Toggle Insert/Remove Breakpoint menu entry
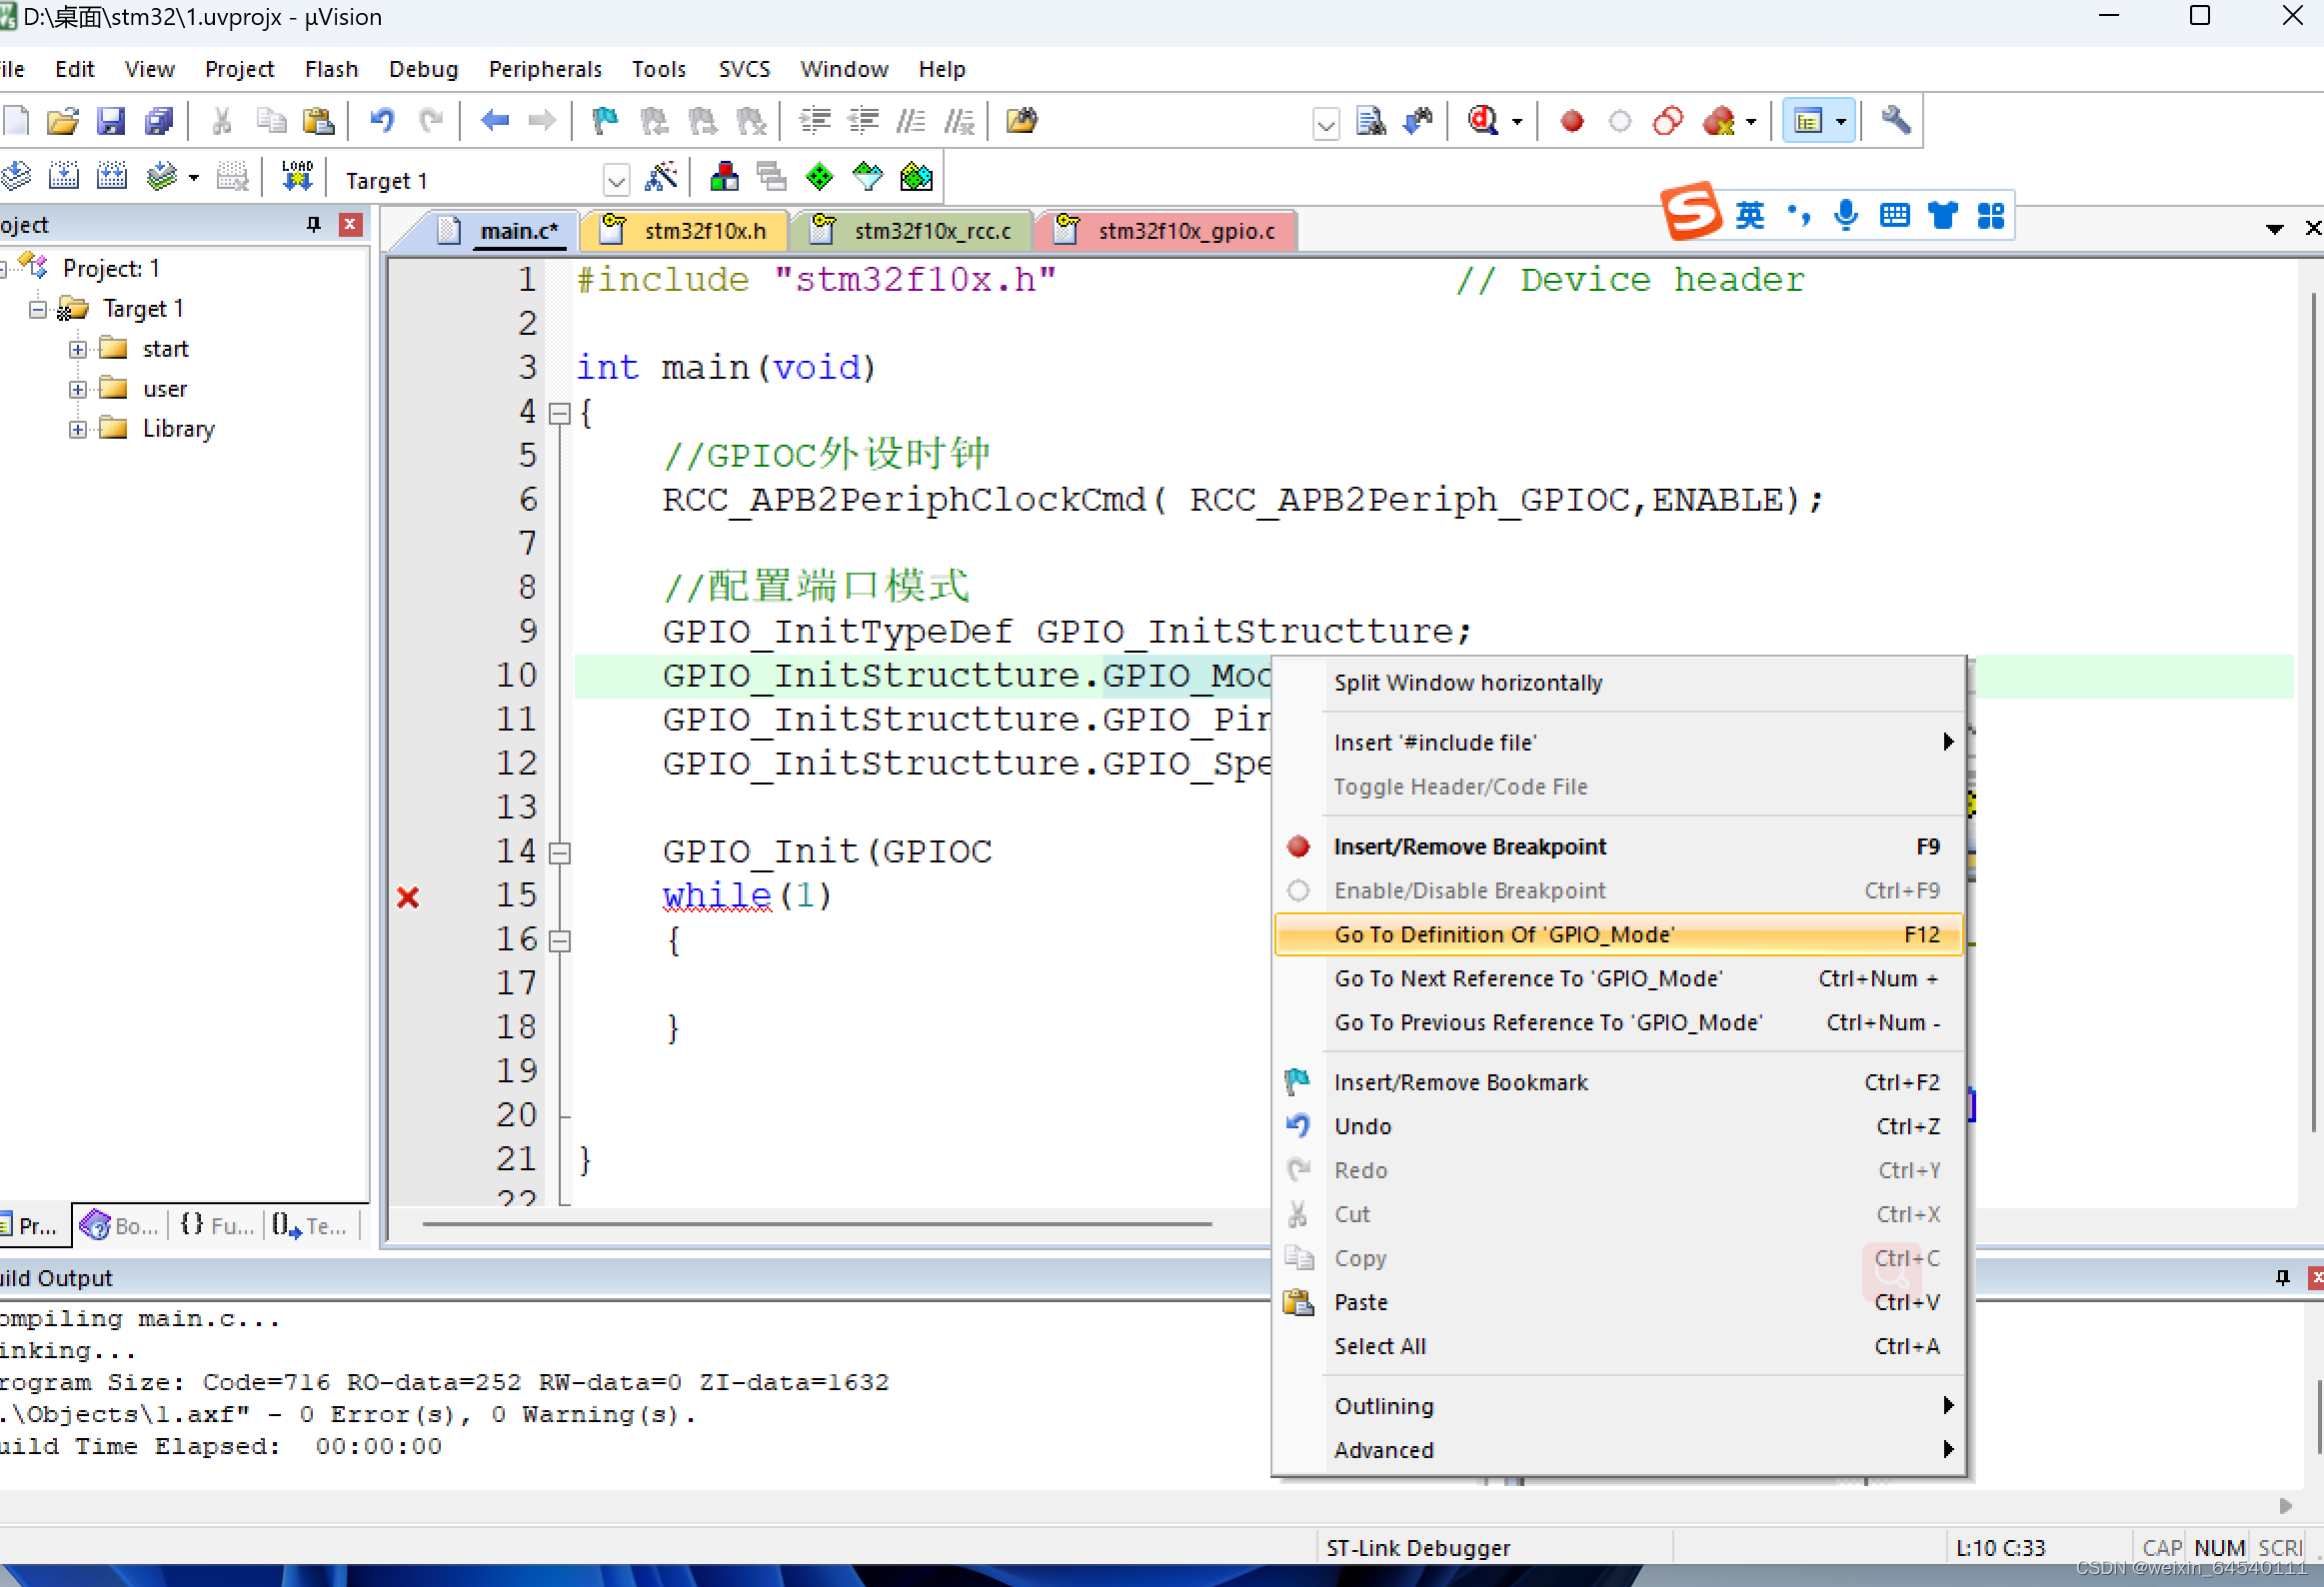Image resolution: width=2324 pixels, height=1587 pixels. [1469, 846]
